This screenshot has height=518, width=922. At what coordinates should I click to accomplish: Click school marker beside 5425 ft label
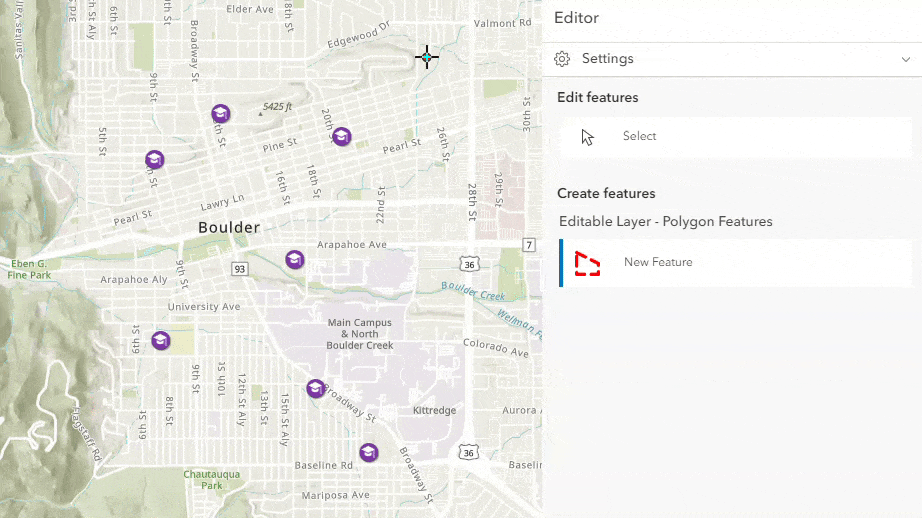(220, 114)
